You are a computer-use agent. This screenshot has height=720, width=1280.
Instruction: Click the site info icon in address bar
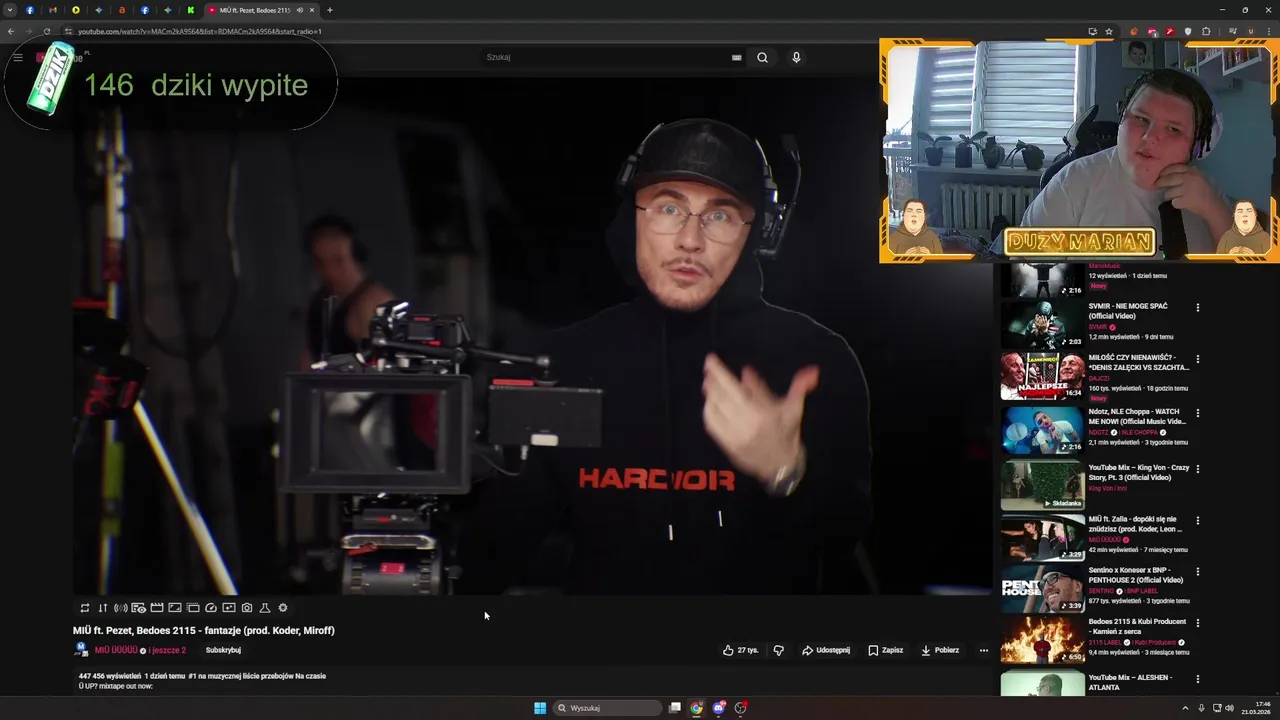point(68,31)
